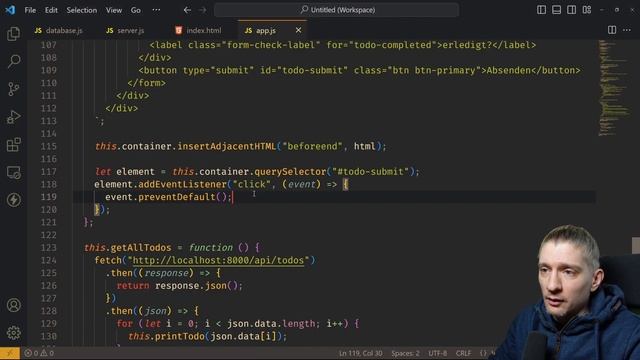Open the Extensions view
This screenshot has width=640, height=360.
tap(13, 144)
